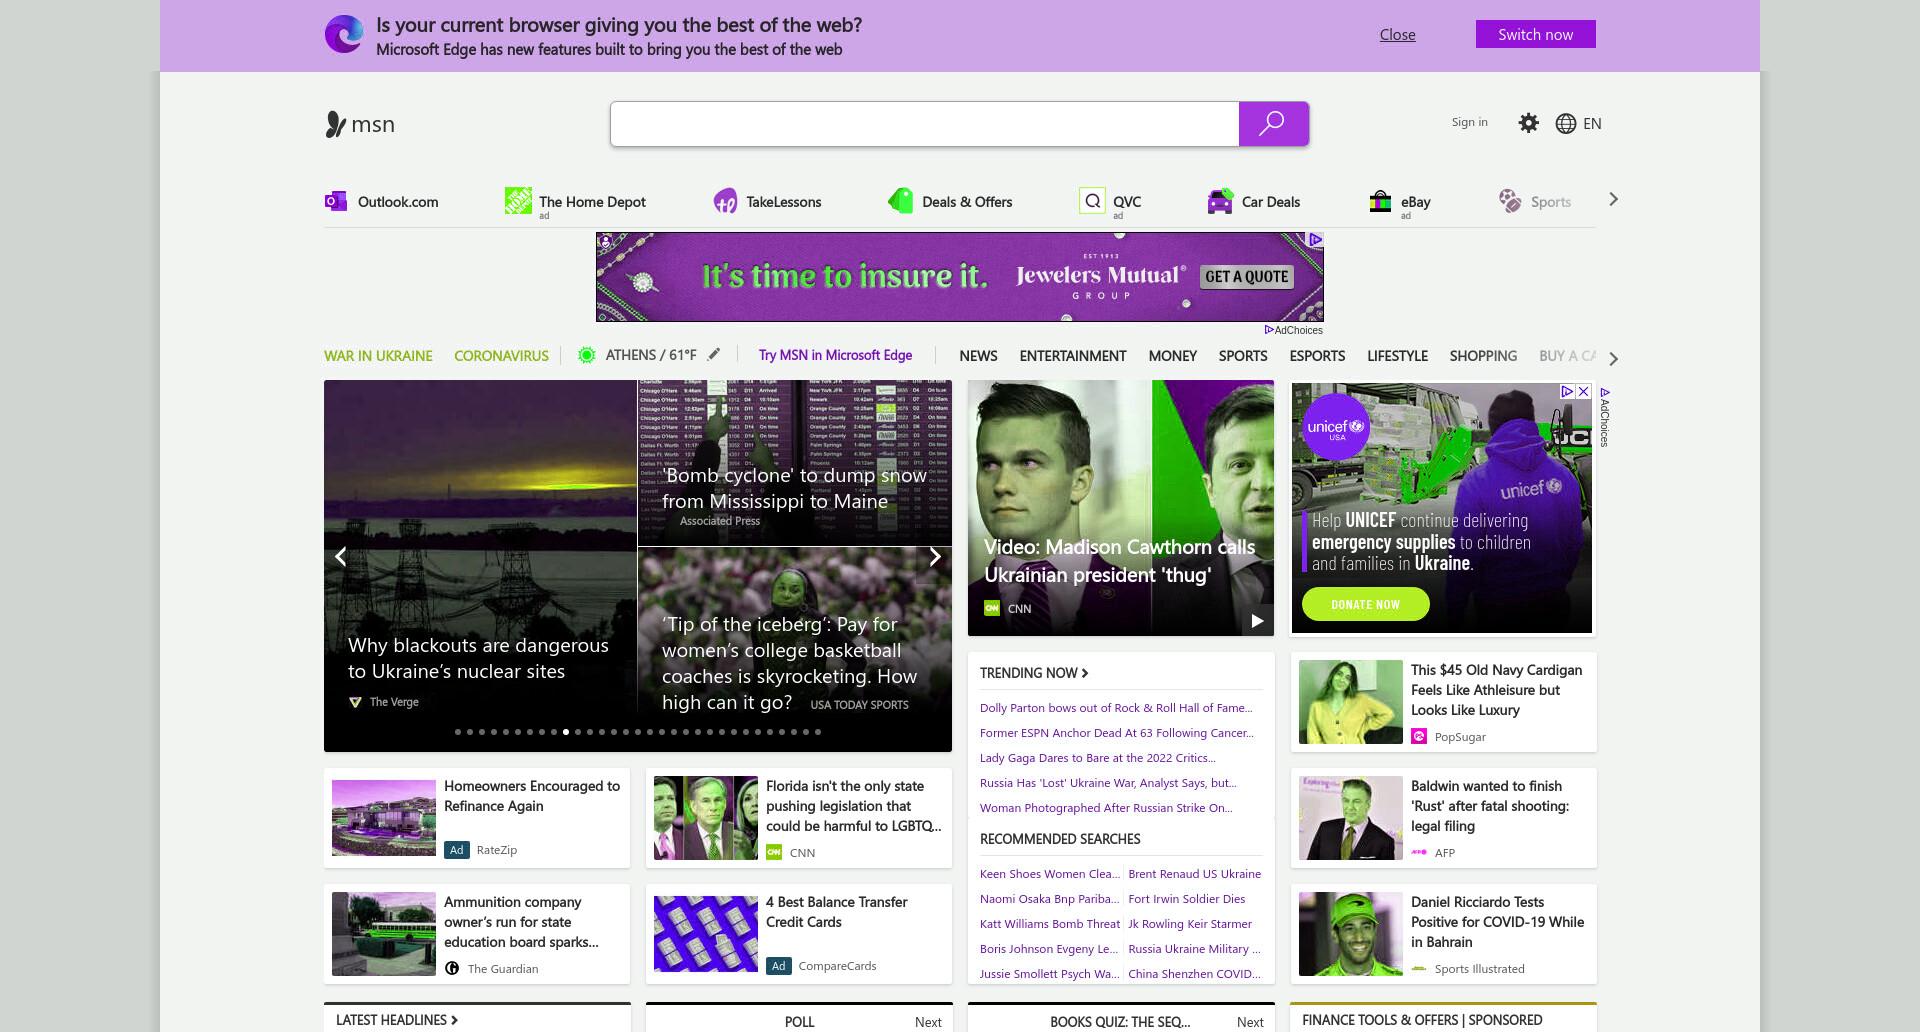
Task: Open Dolly Parton trending headline
Action: click(1116, 708)
